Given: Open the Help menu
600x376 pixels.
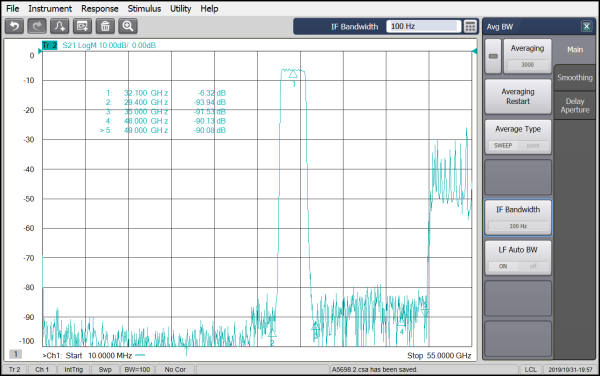Looking at the screenshot, I should (209, 8).
